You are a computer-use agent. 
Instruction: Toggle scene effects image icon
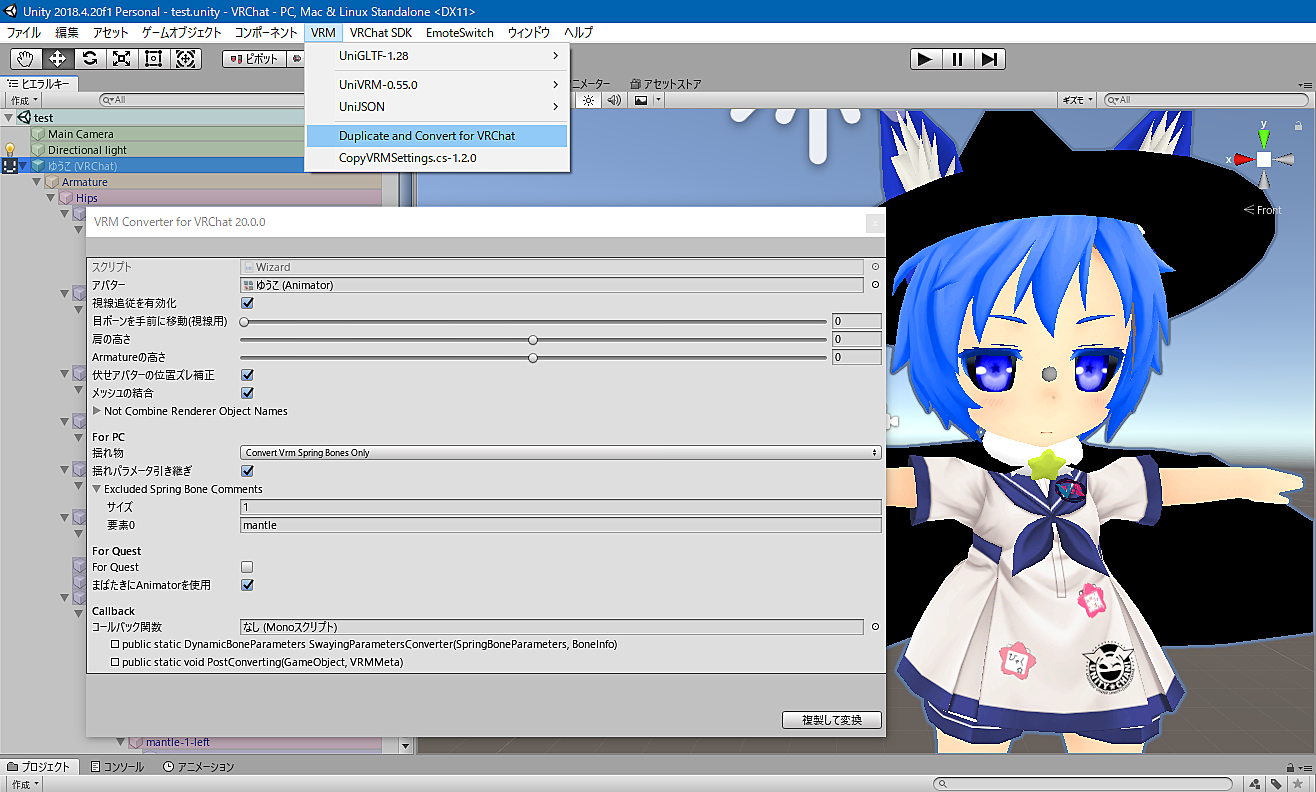641,100
